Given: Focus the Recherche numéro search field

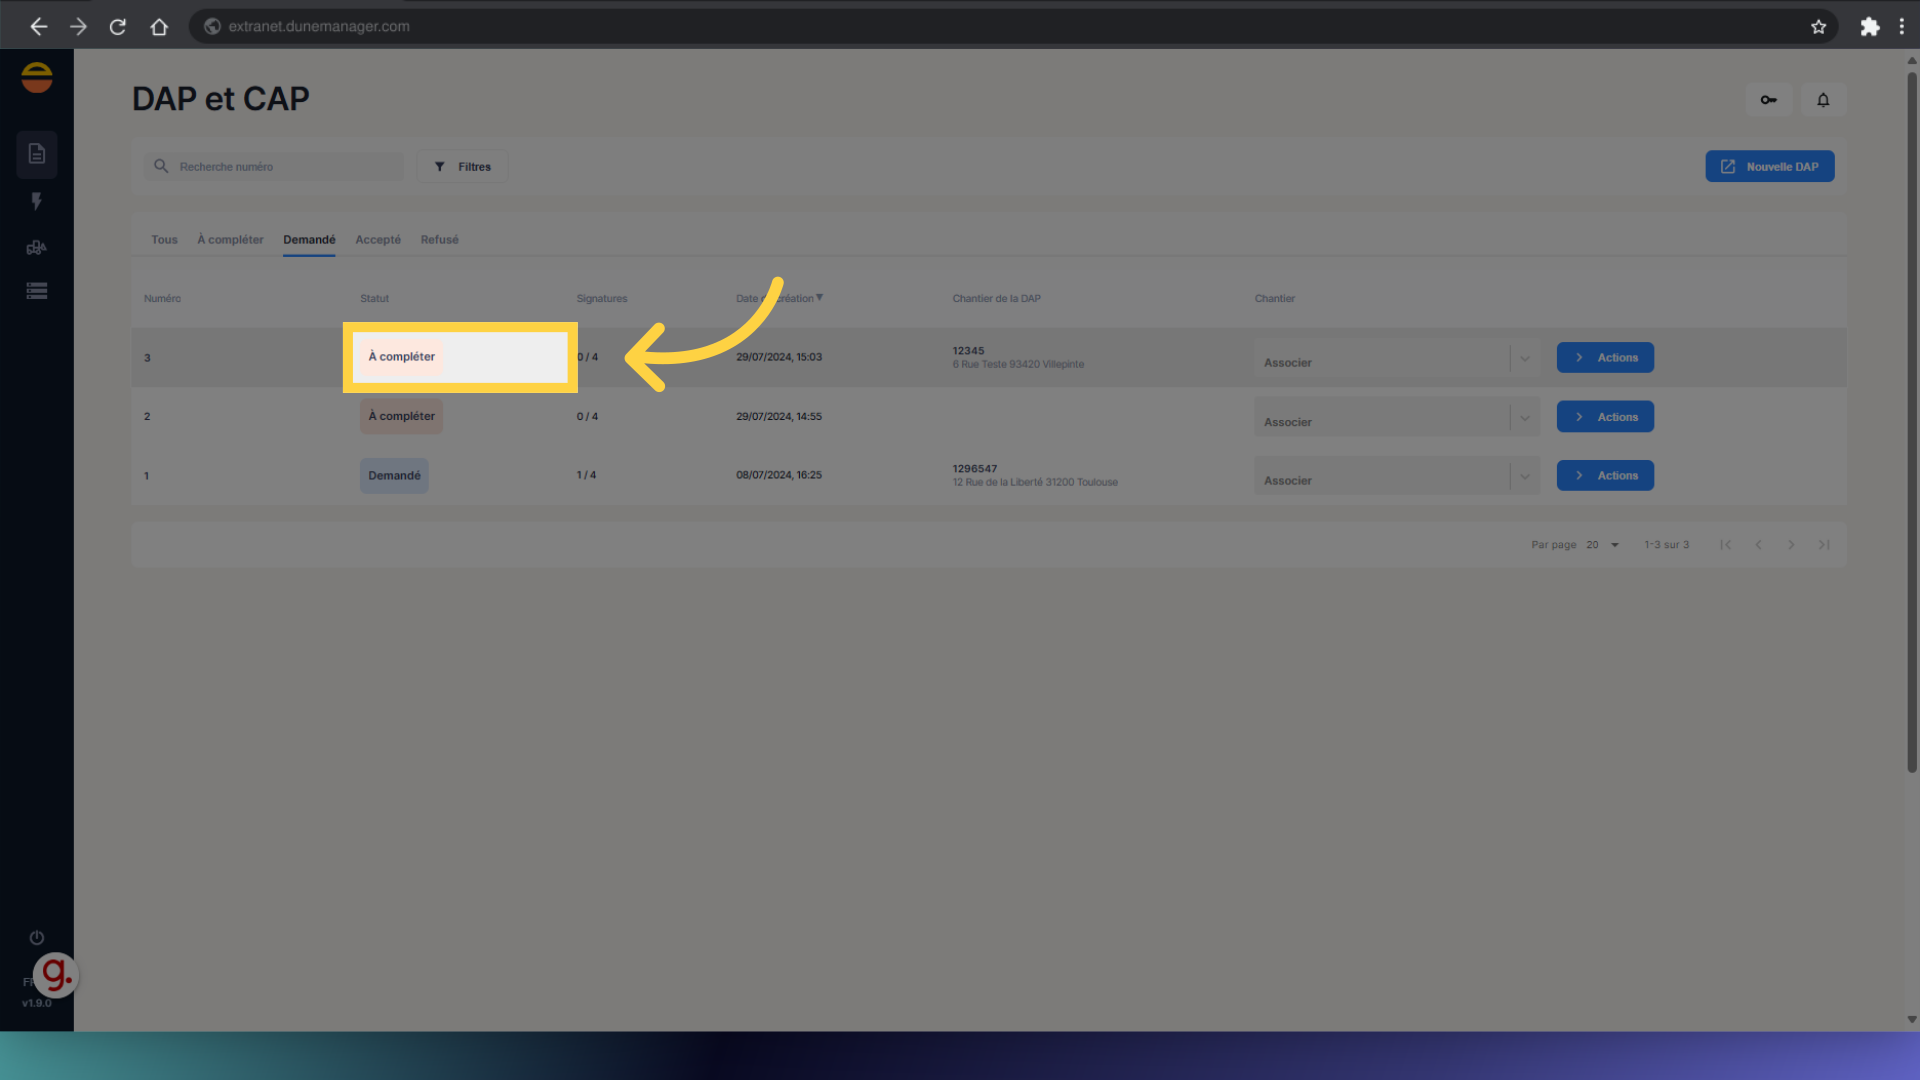Looking at the screenshot, I should (285, 167).
